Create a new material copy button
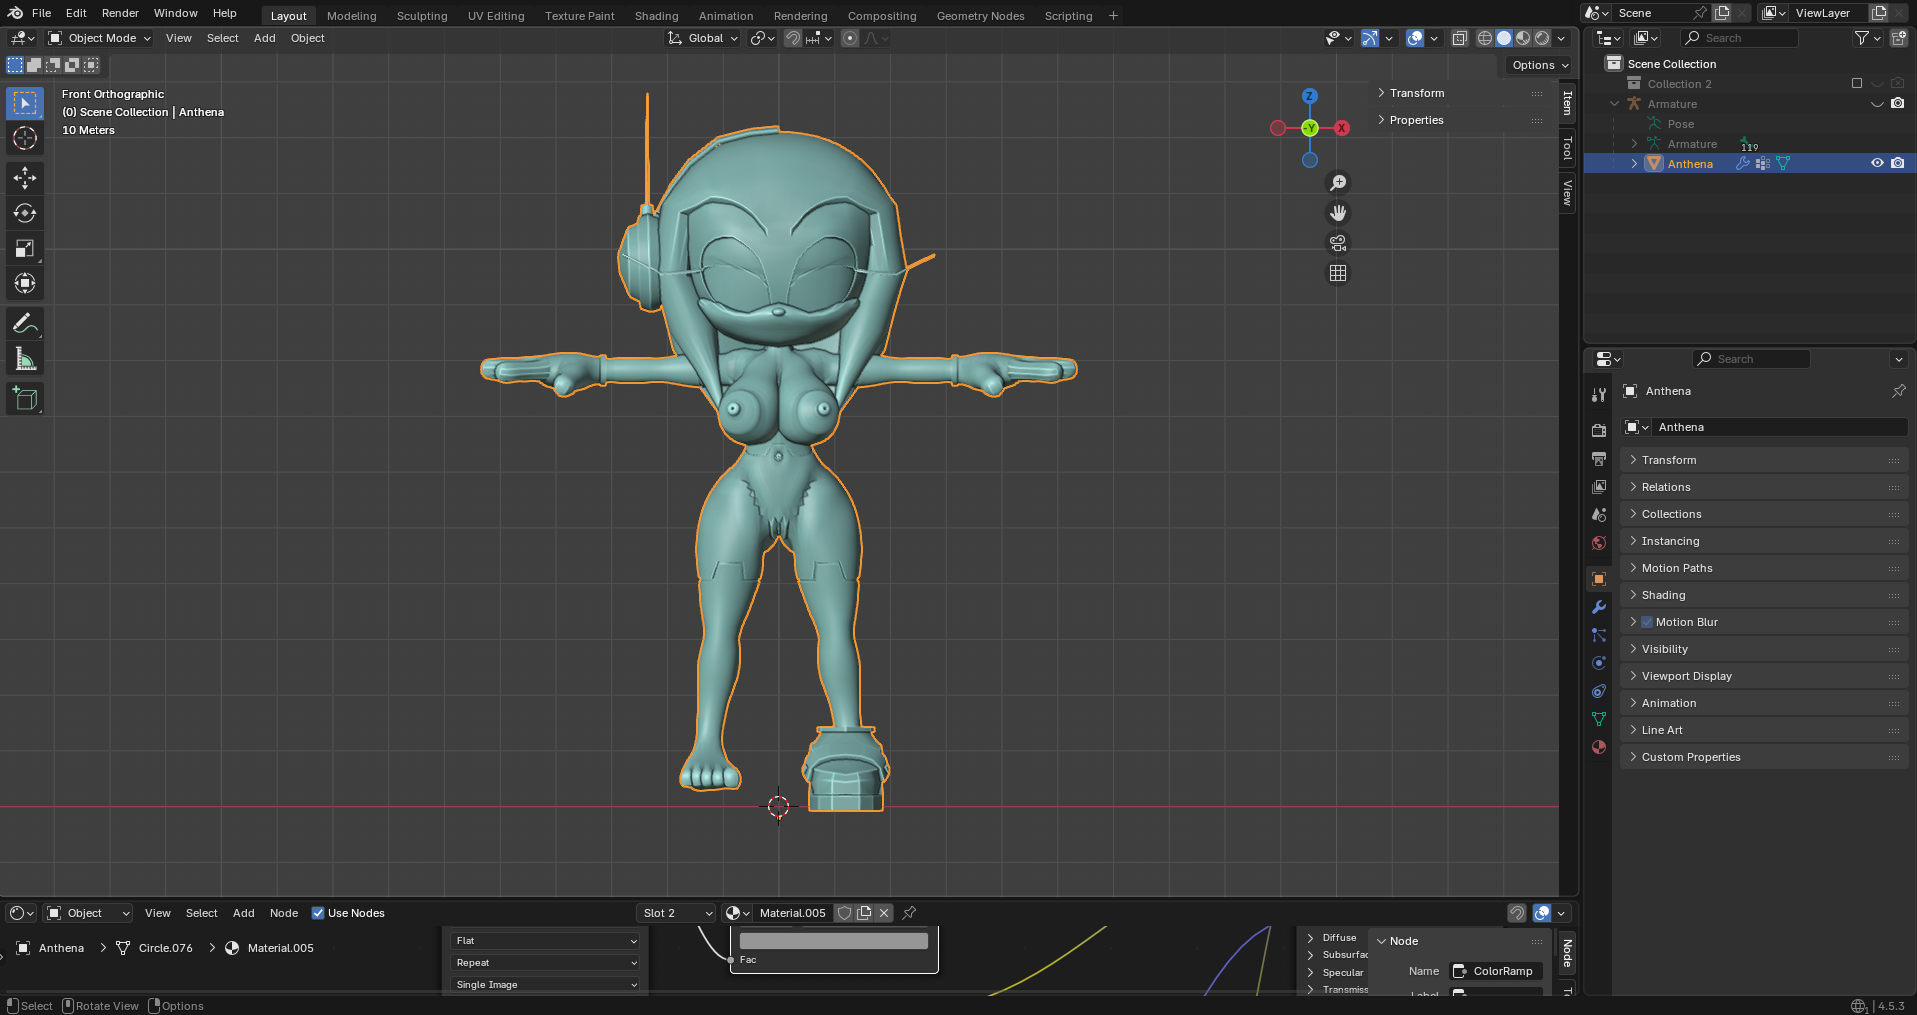Viewport: 1917px width, 1015px height. [865, 913]
